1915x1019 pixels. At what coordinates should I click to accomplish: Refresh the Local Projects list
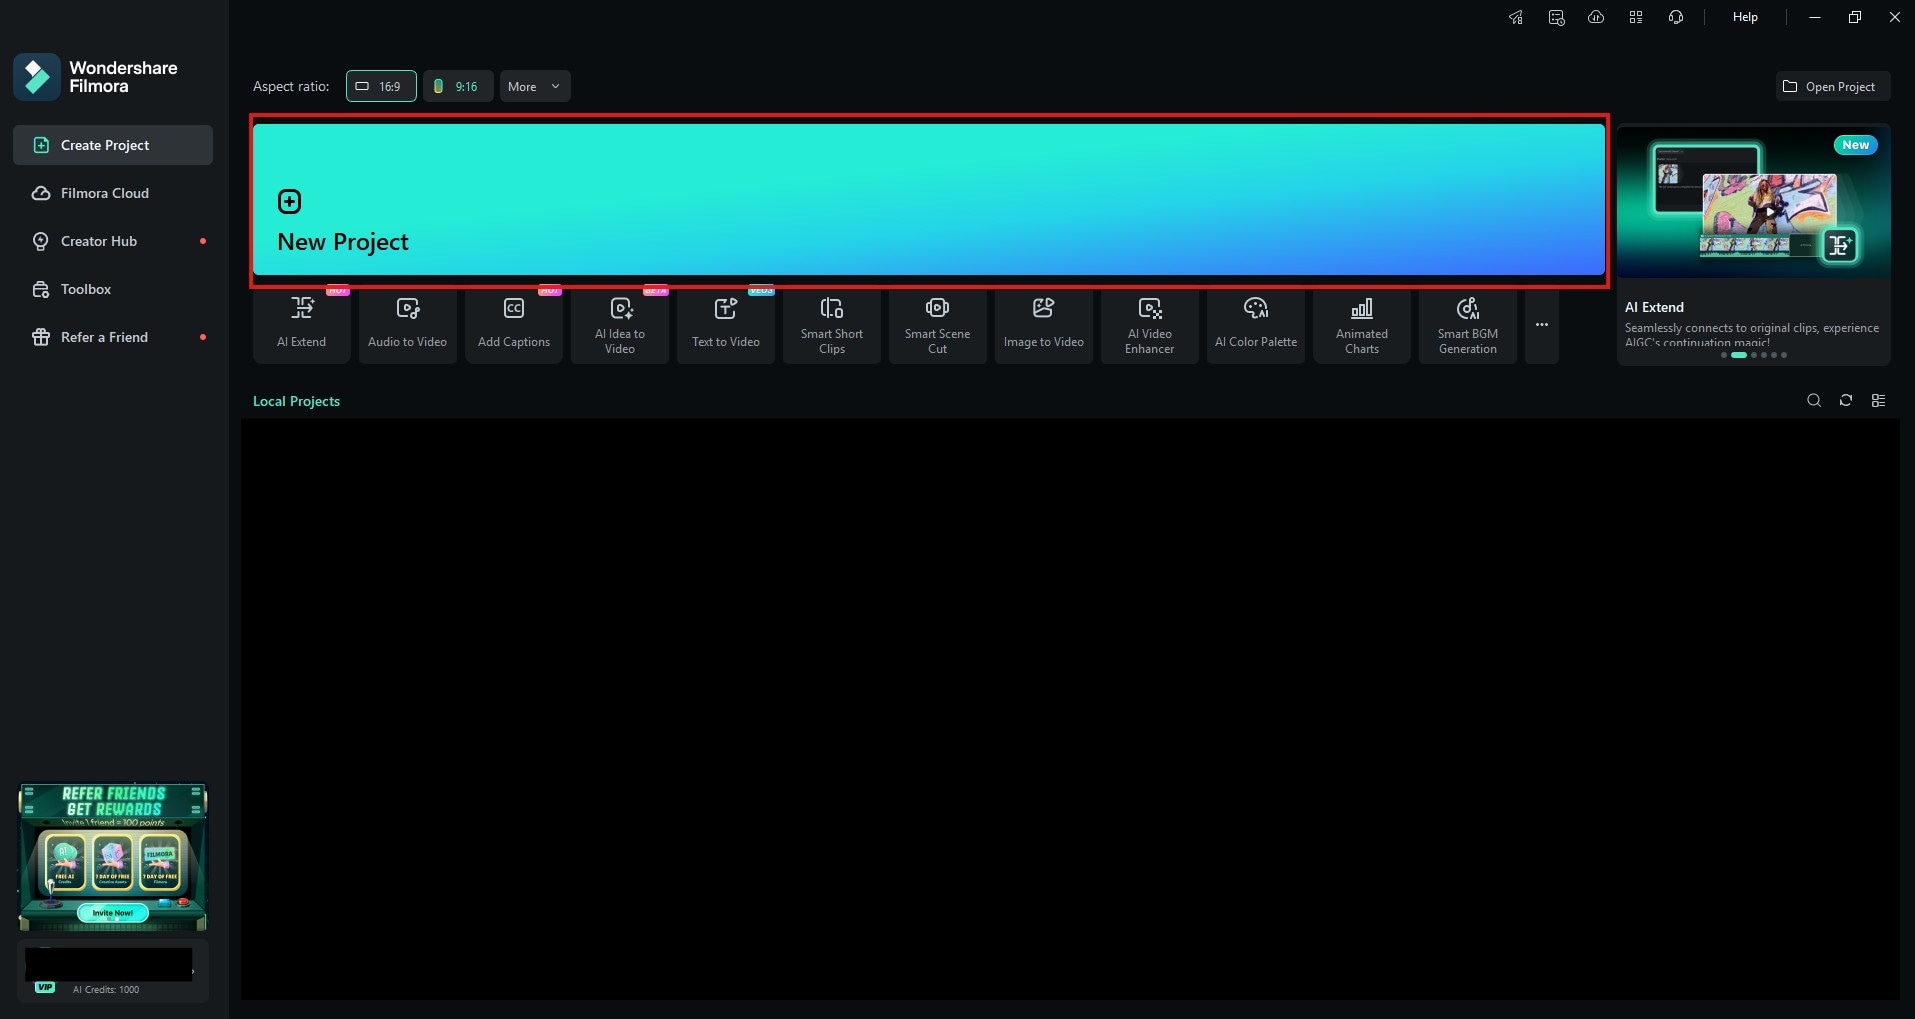click(1846, 401)
